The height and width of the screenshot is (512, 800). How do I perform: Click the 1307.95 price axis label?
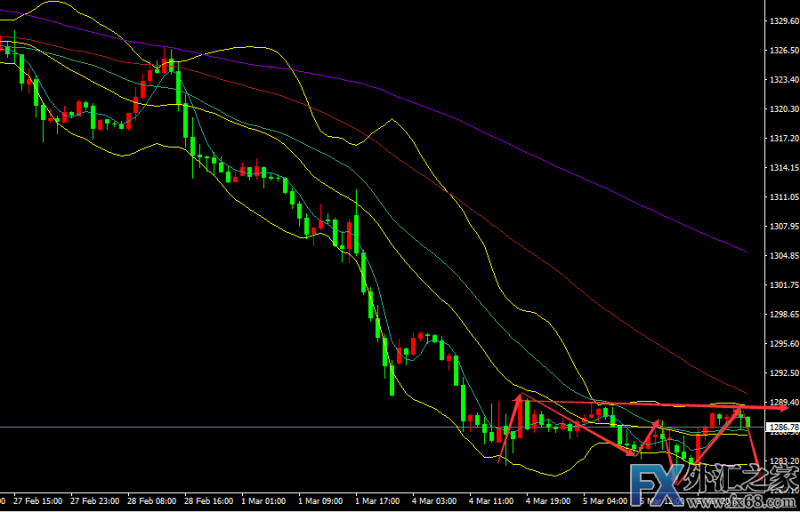click(785, 226)
